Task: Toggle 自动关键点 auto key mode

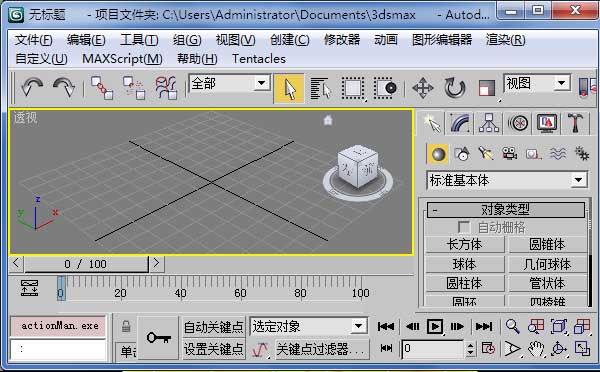Action: (x=214, y=327)
